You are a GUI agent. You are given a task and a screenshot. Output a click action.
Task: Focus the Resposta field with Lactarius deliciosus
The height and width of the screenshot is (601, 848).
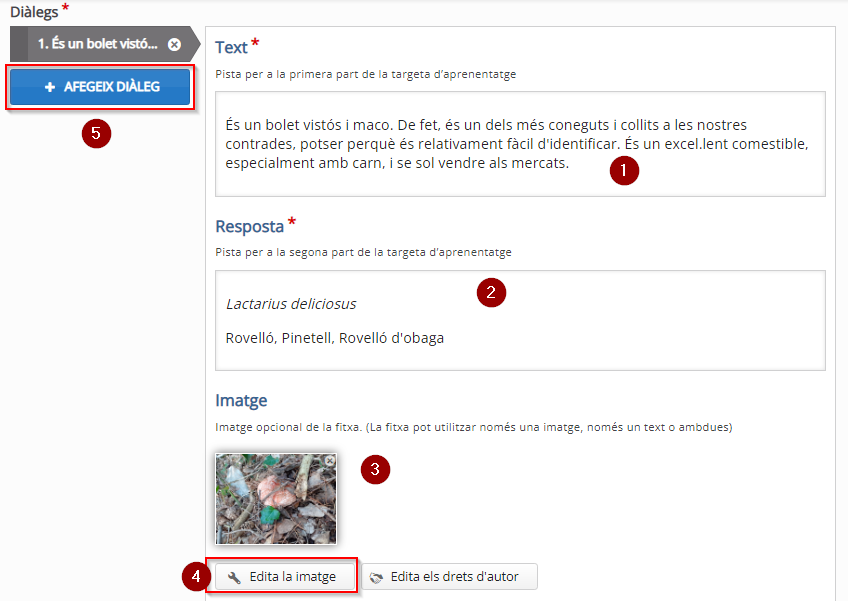click(x=520, y=320)
